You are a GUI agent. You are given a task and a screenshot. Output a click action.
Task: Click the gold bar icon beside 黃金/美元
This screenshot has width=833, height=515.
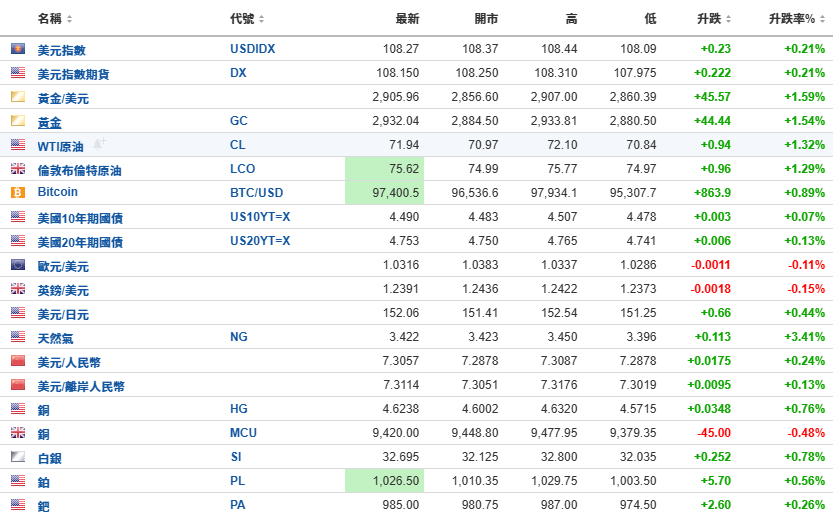click(x=18, y=96)
